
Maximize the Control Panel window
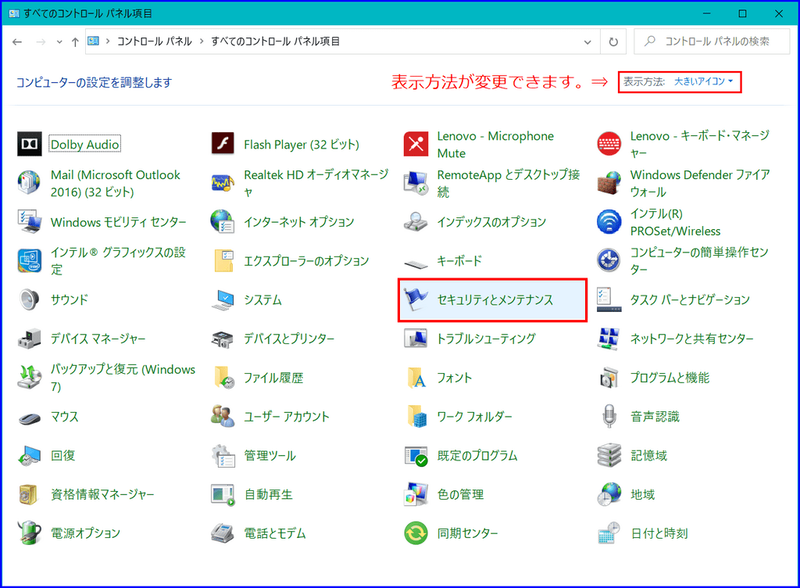tap(742, 14)
